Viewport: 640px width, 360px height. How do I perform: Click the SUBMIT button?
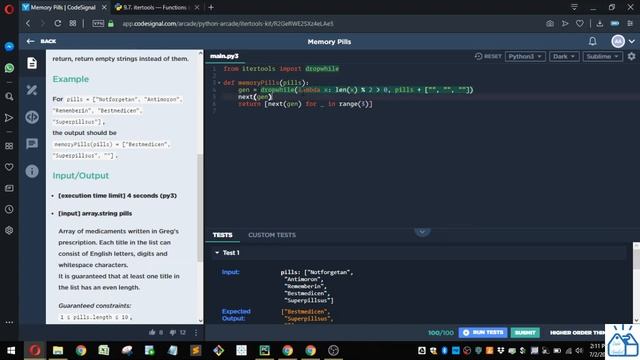[525, 333]
